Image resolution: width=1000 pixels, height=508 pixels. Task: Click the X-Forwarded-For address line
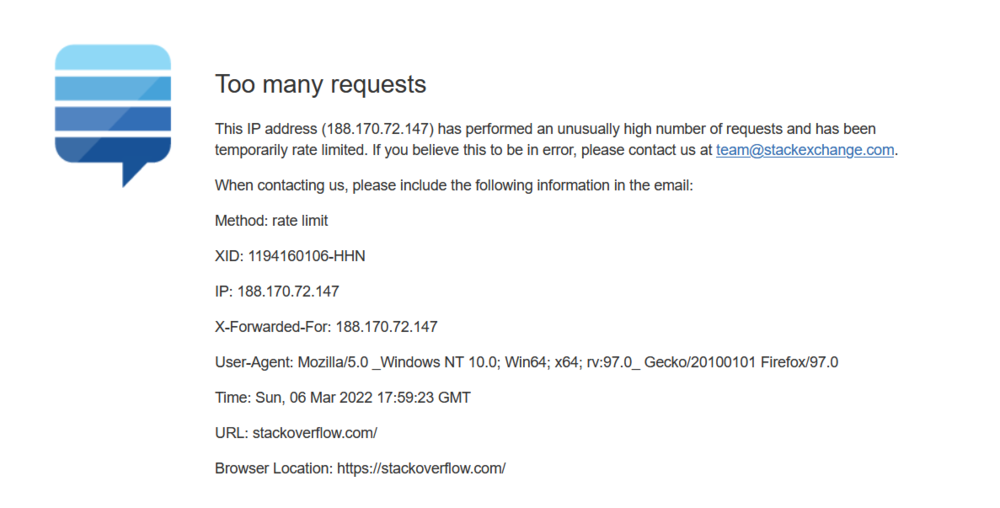(x=327, y=327)
